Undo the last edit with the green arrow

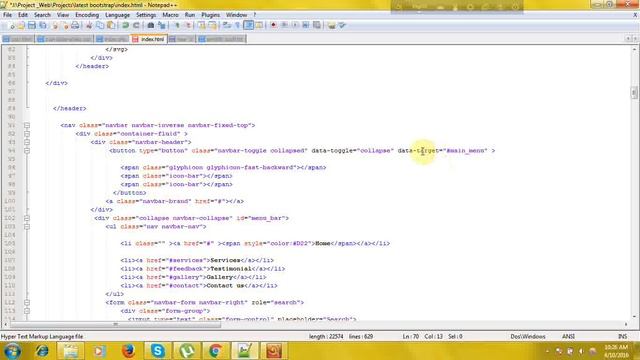125,25
